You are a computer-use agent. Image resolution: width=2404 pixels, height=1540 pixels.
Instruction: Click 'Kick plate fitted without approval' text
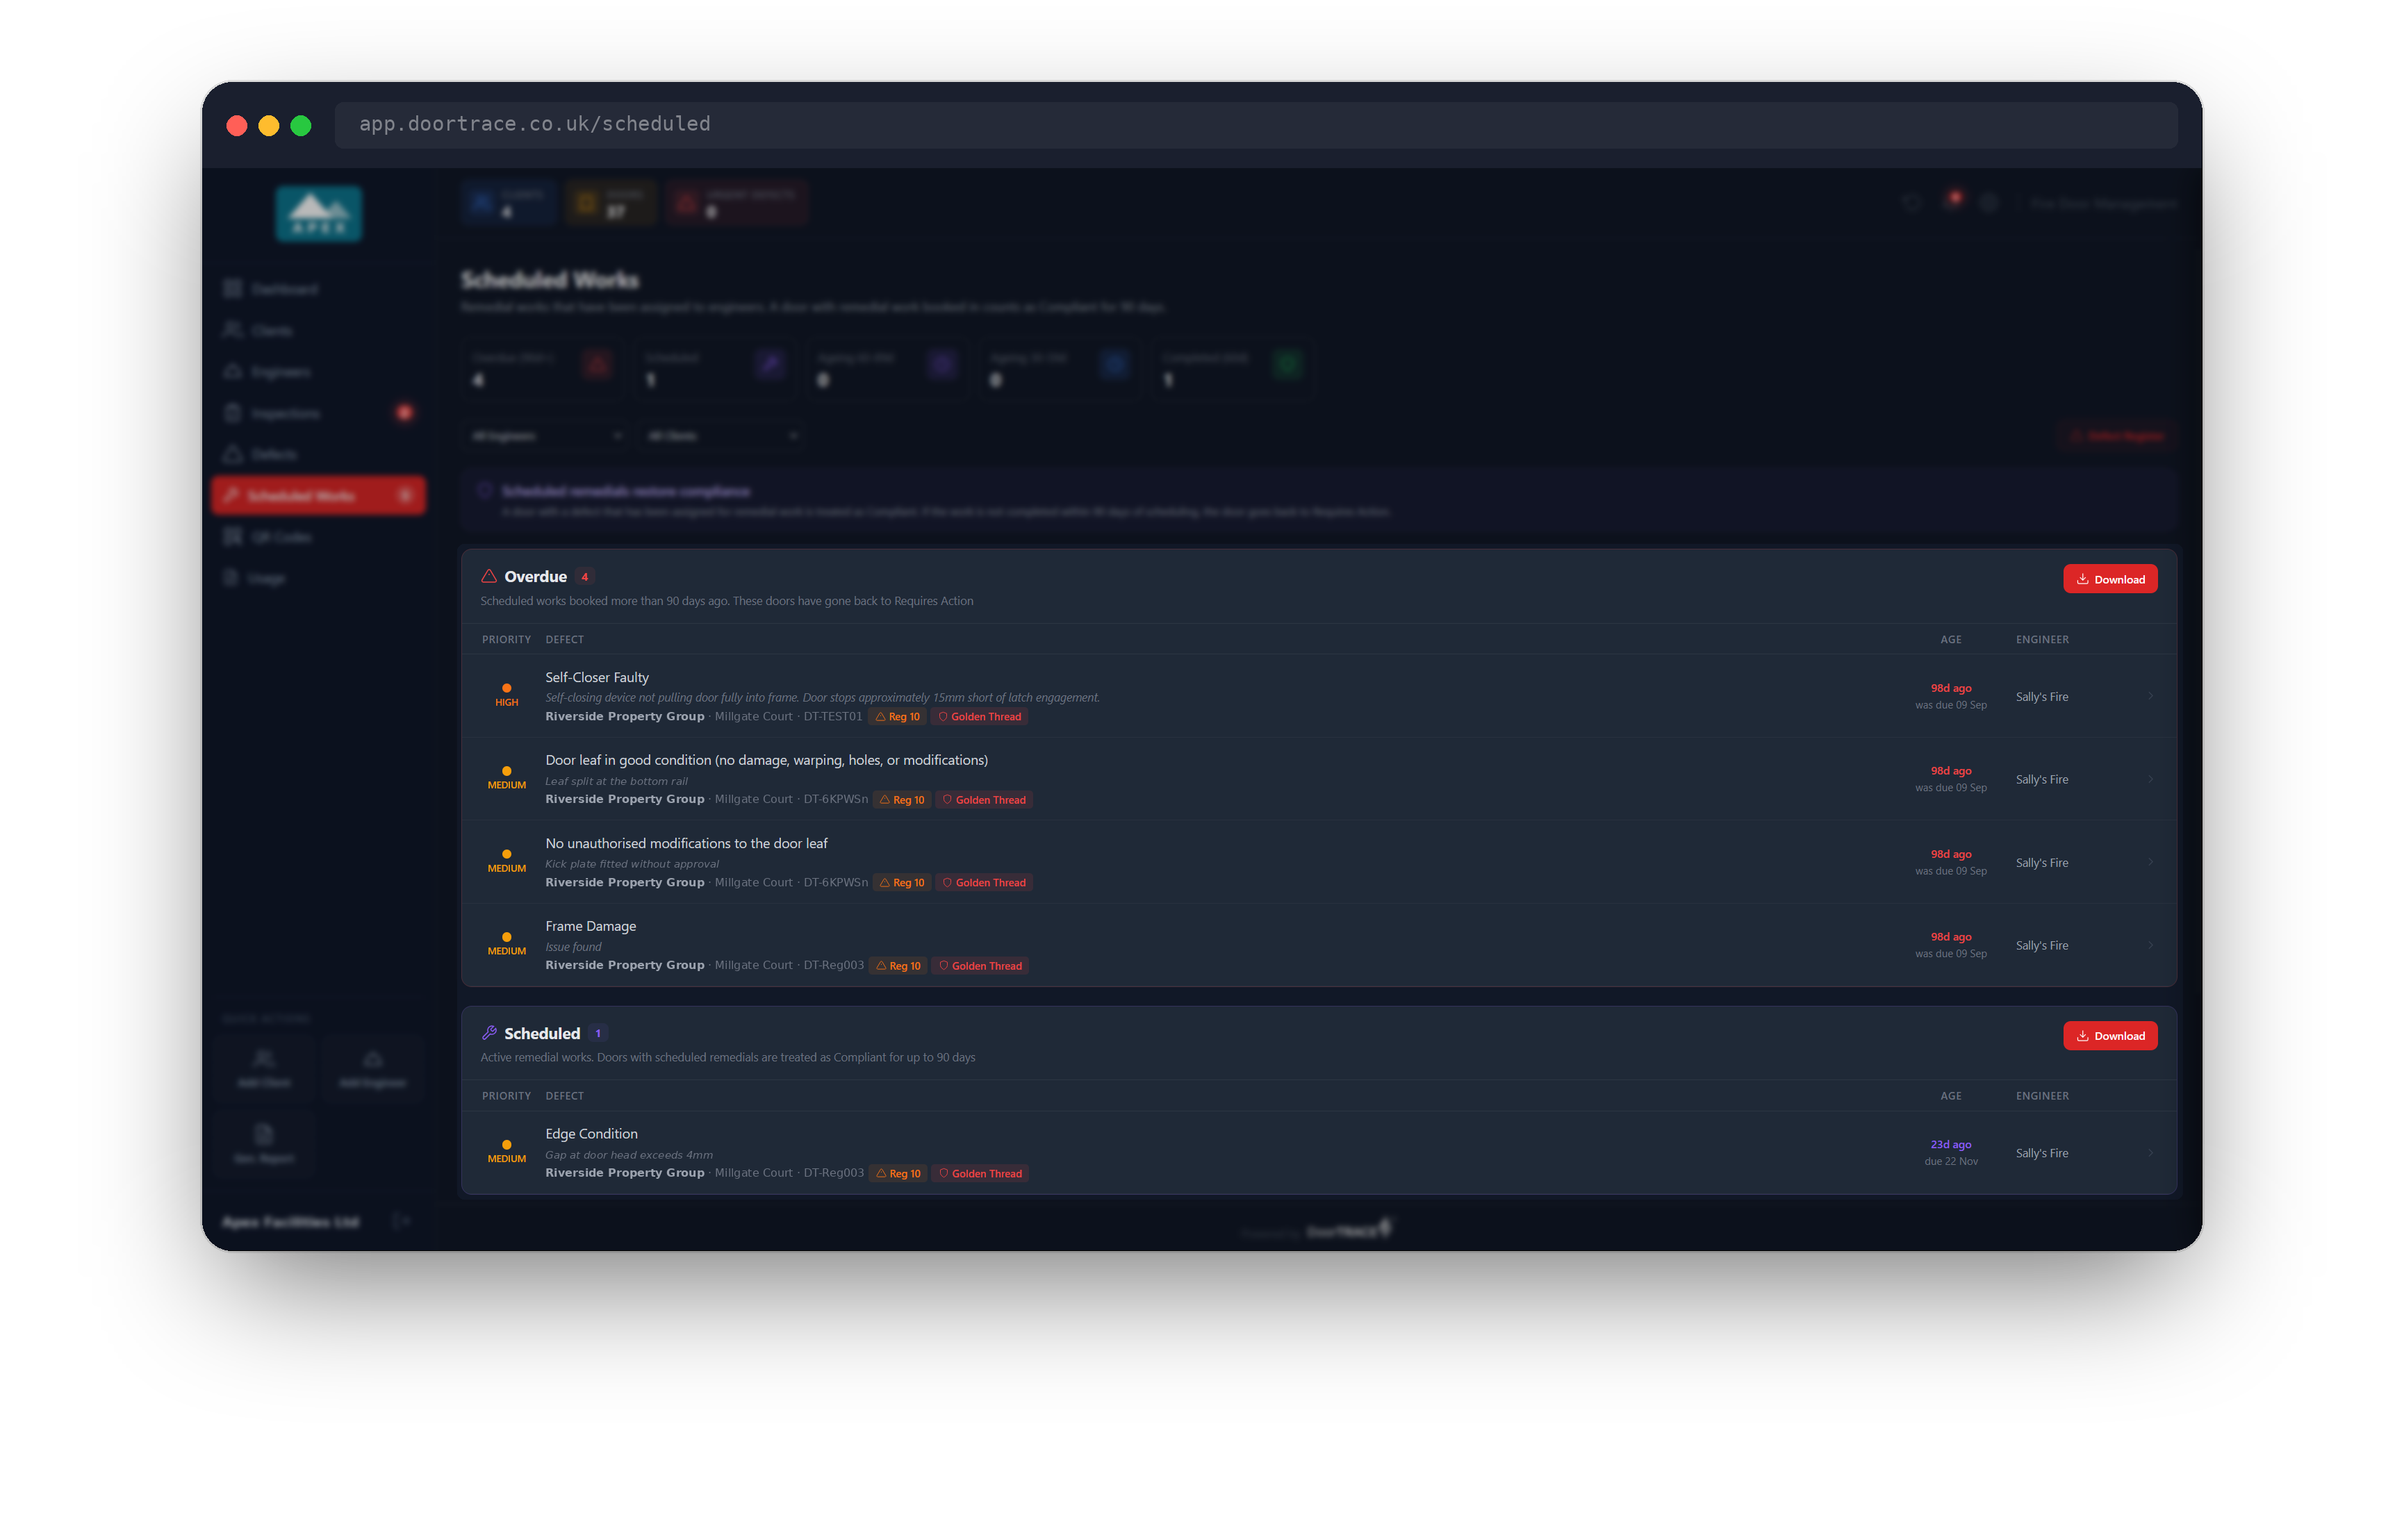click(x=632, y=864)
